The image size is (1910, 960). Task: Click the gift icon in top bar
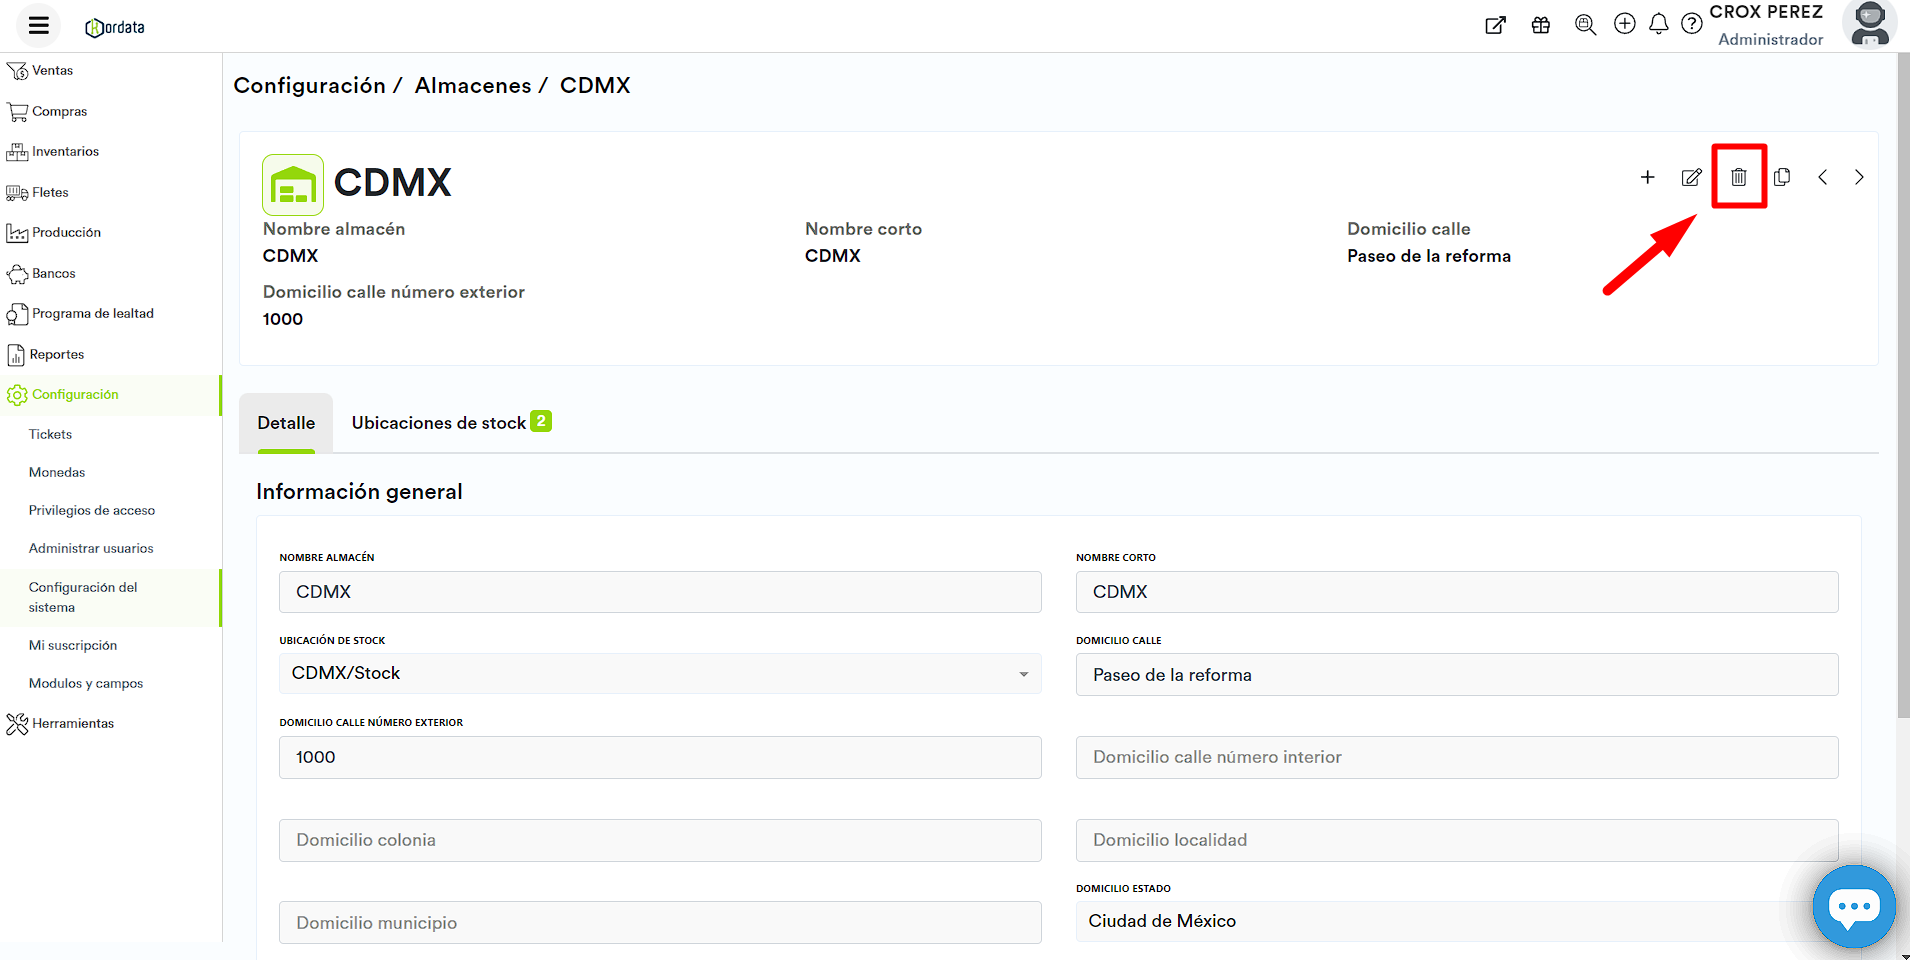coord(1540,25)
